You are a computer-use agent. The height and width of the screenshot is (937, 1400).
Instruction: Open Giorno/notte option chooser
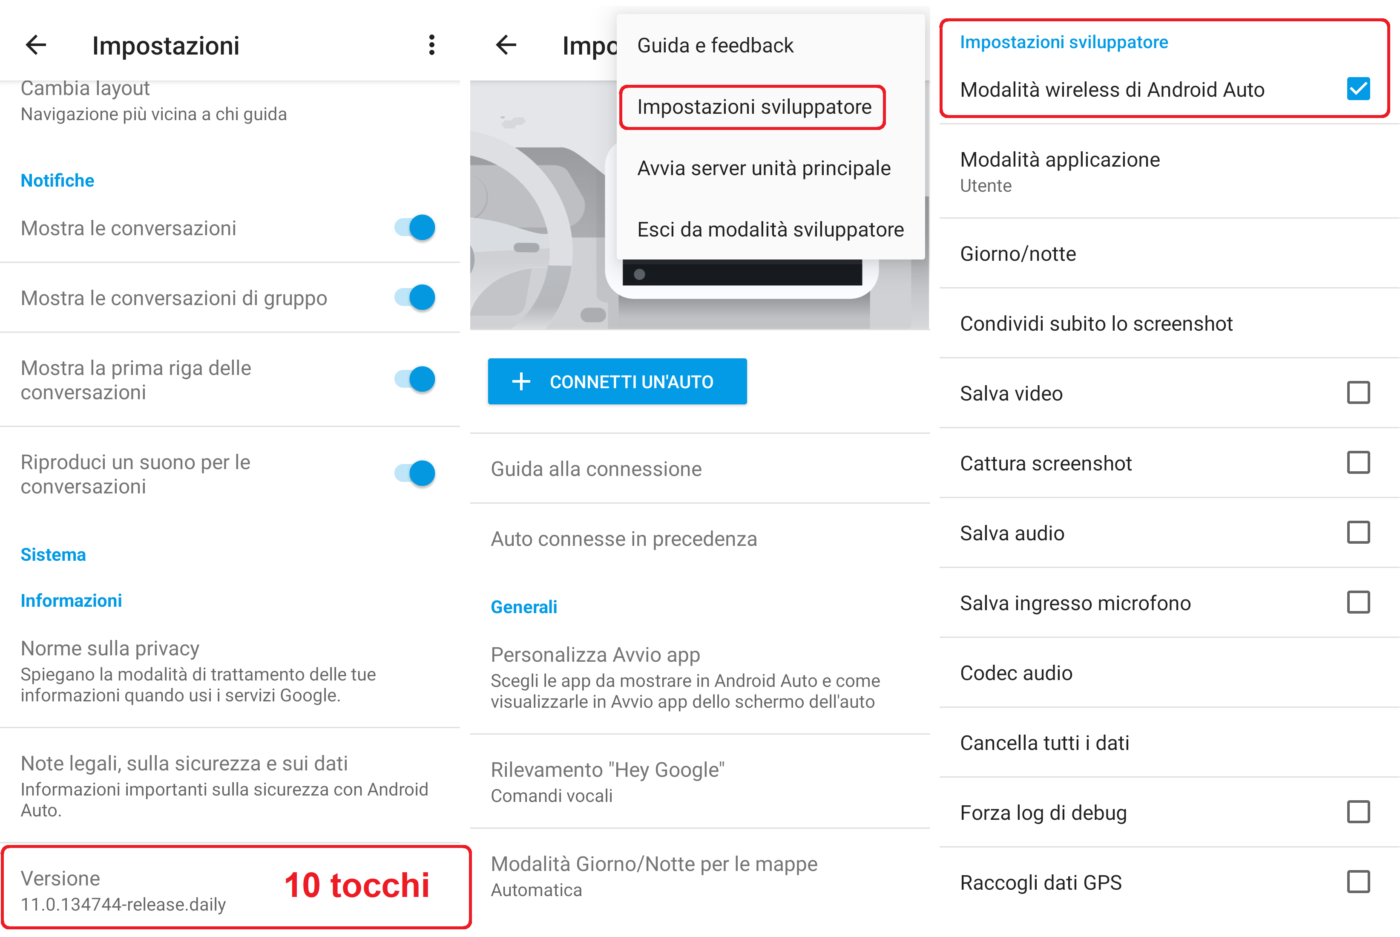point(1018,254)
